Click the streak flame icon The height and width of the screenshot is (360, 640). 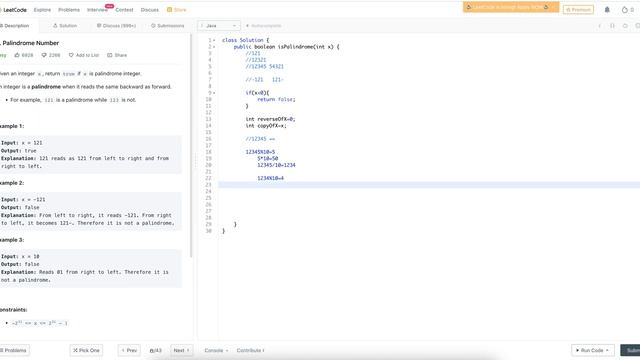point(624,9)
